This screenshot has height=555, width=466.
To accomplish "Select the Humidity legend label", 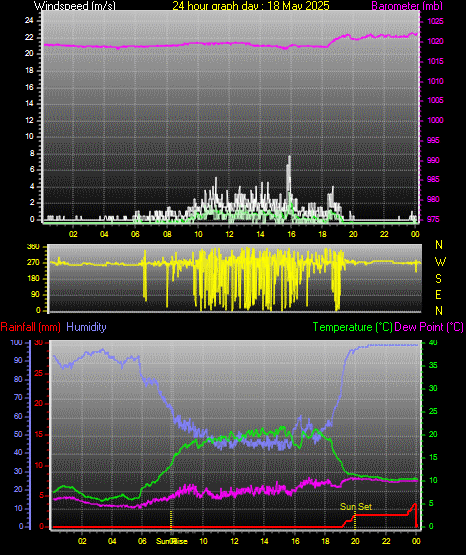I will point(86,327).
